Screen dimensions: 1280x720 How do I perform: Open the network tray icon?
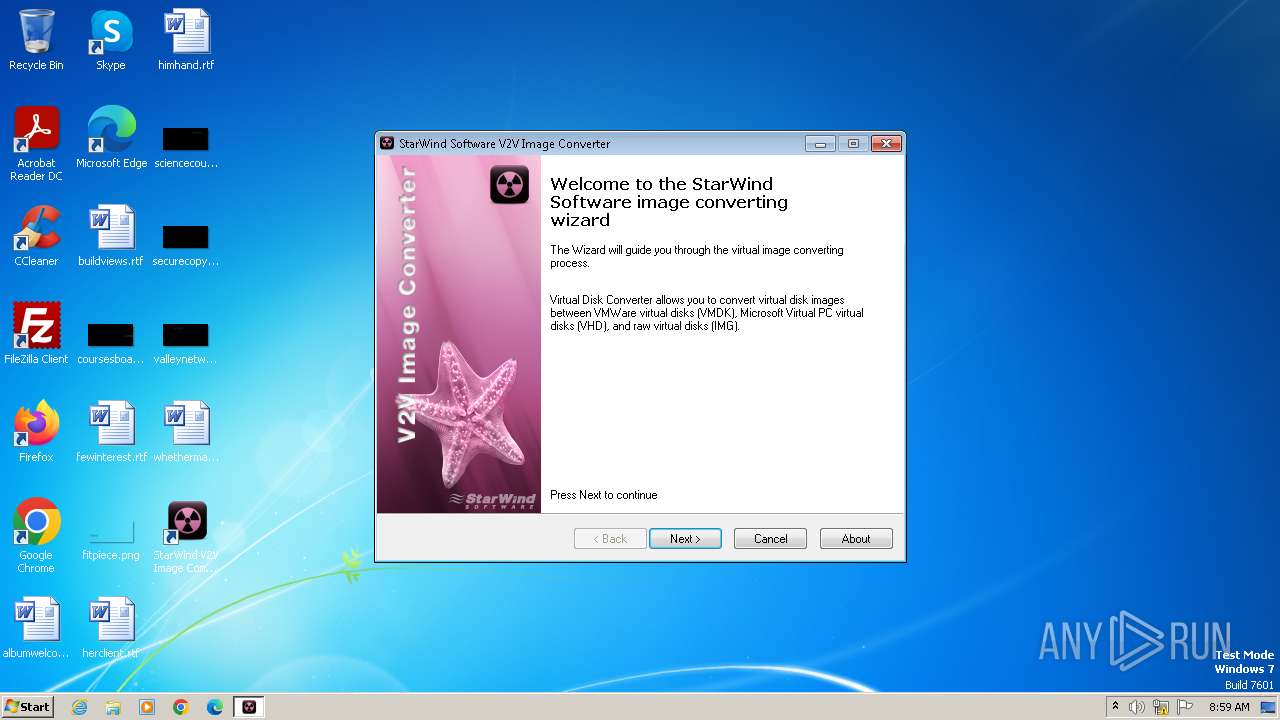(x=1161, y=707)
